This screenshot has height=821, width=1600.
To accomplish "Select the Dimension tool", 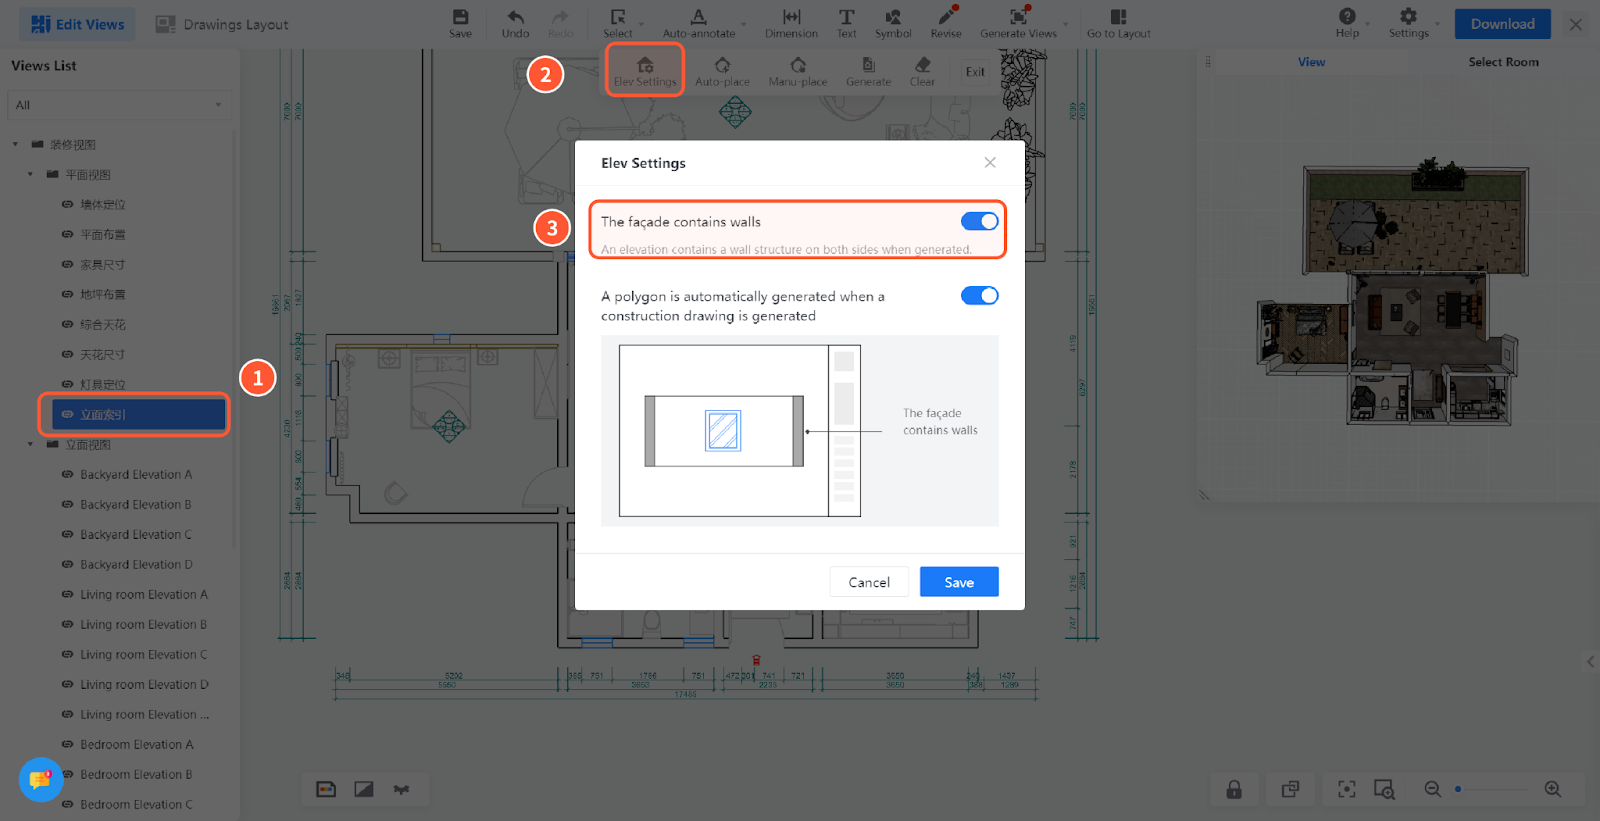I will pos(791,17).
